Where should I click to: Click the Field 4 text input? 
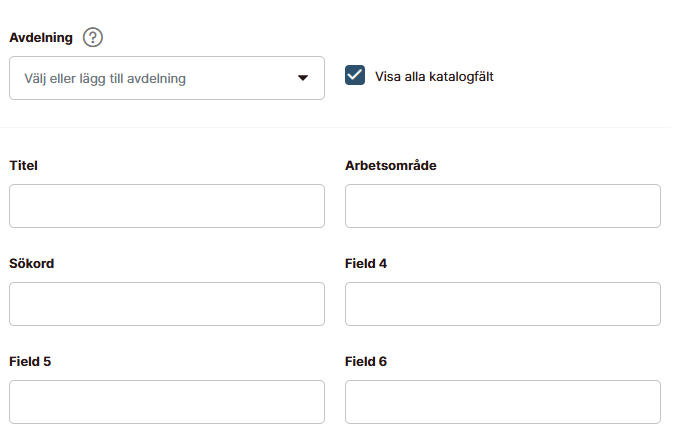coord(503,304)
